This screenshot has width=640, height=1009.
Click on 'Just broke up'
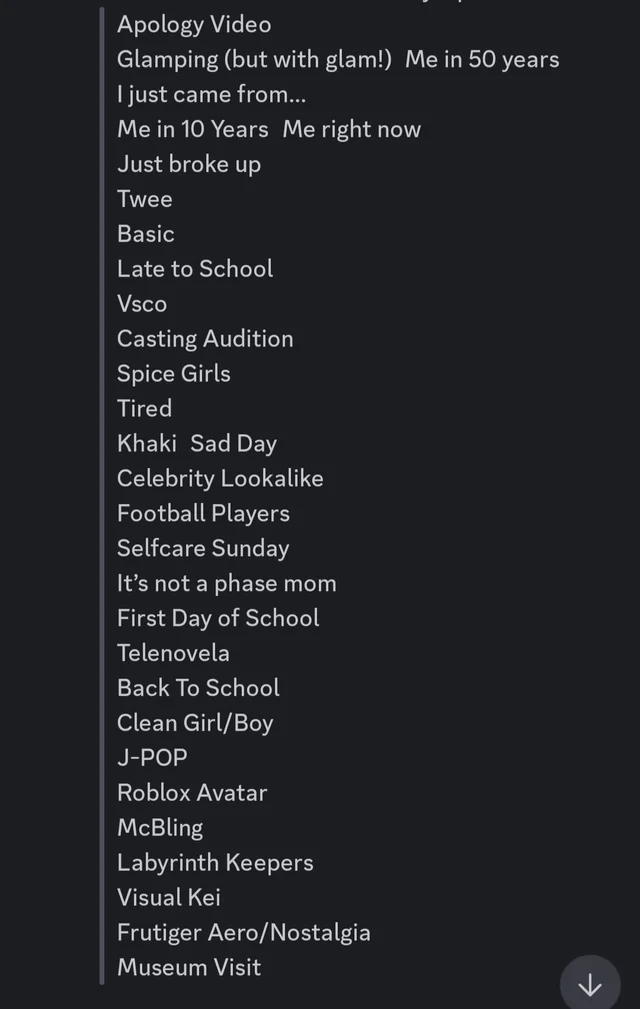pyautogui.click(x=188, y=164)
